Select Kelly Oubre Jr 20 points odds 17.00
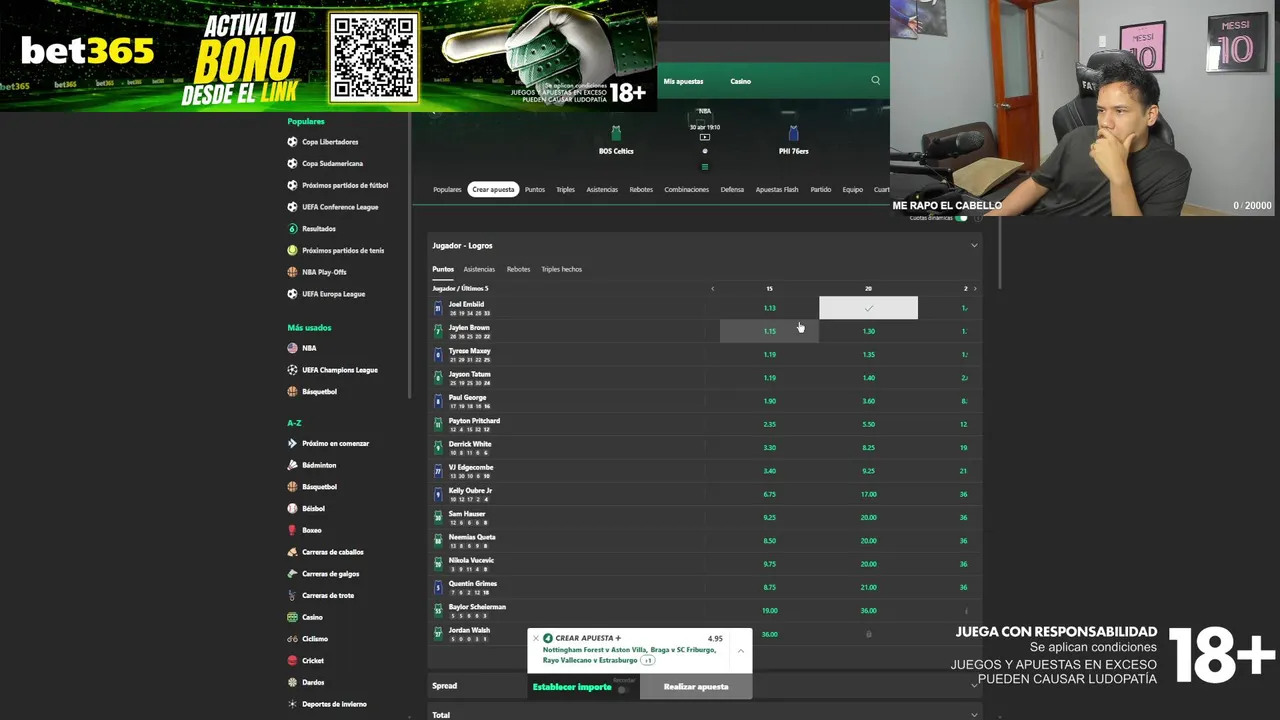Screen dimensions: 1280x720 (868, 494)
